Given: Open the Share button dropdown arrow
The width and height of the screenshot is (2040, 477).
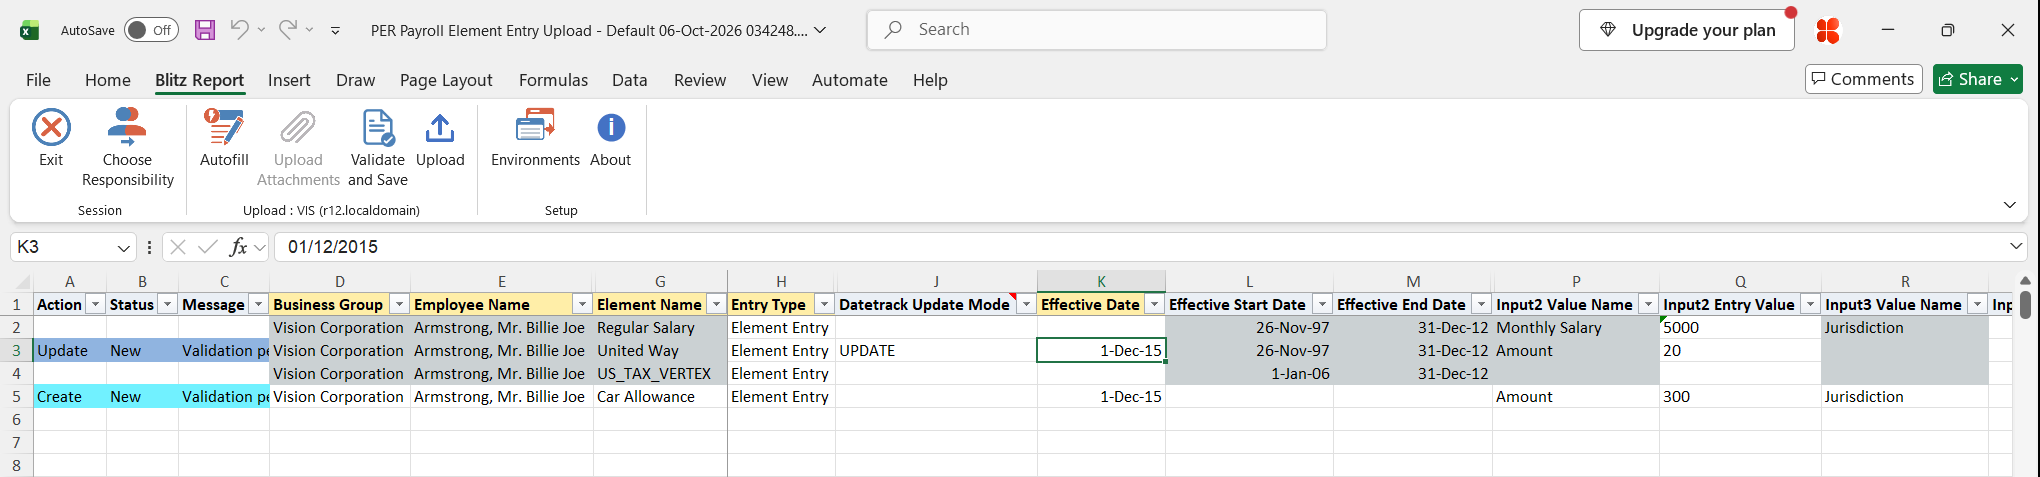Looking at the screenshot, I should [2014, 79].
